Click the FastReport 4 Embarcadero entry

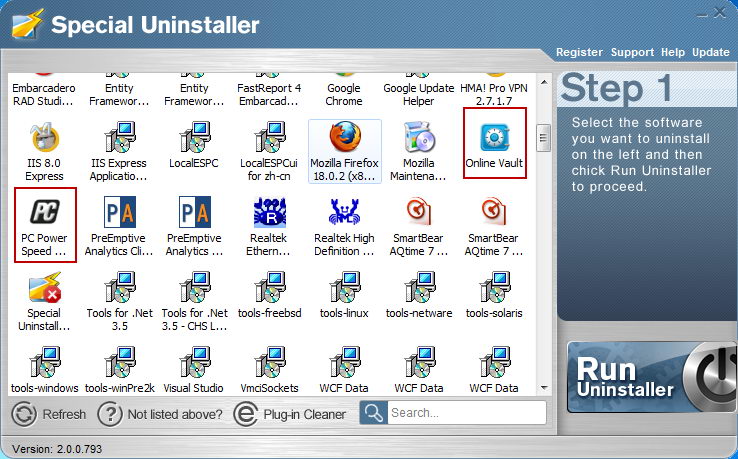tap(269, 90)
